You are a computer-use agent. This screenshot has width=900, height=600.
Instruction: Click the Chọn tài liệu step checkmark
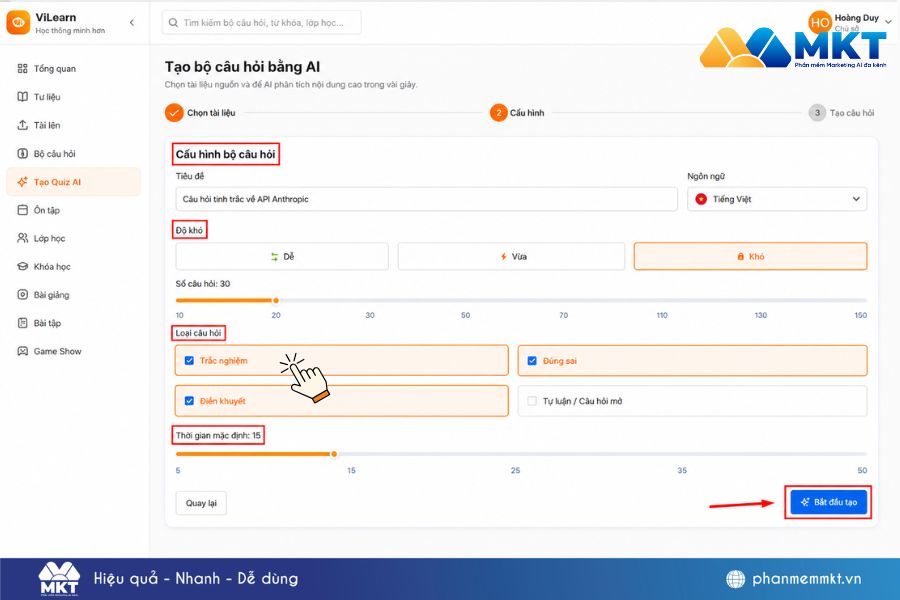click(x=174, y=113)
